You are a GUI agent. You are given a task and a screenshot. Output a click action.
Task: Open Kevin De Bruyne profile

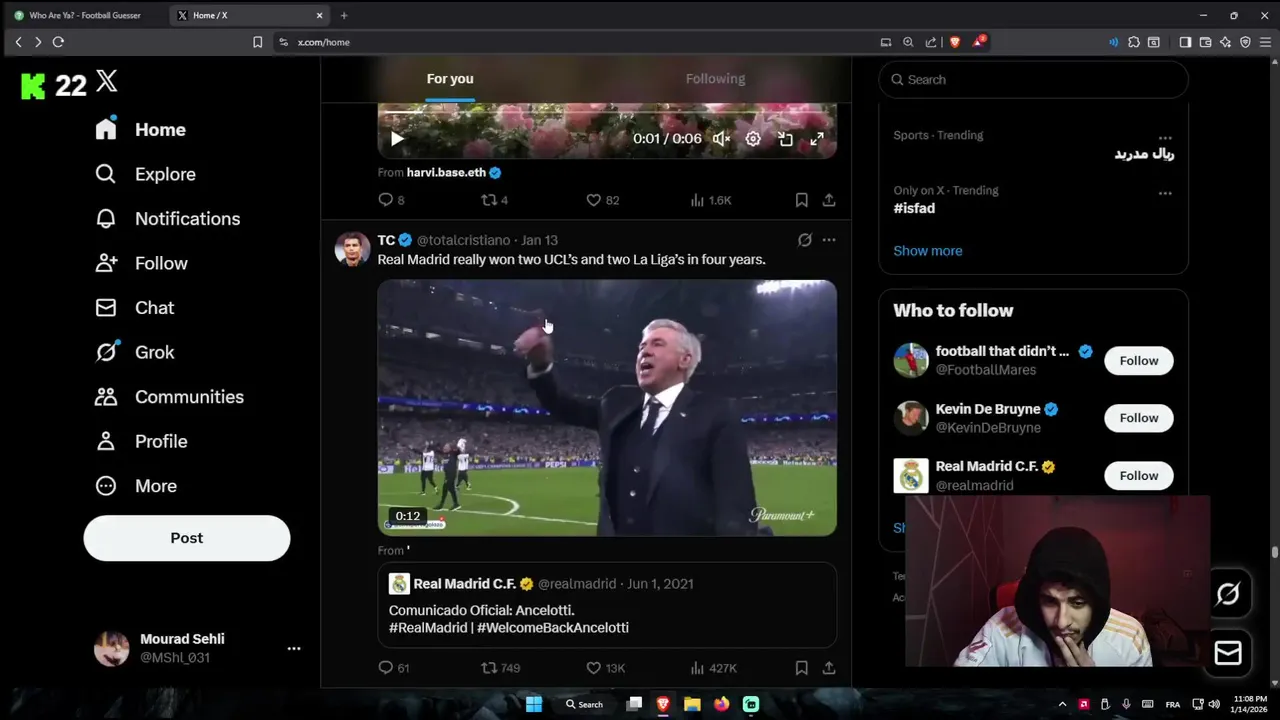click(x=988, y=409)
